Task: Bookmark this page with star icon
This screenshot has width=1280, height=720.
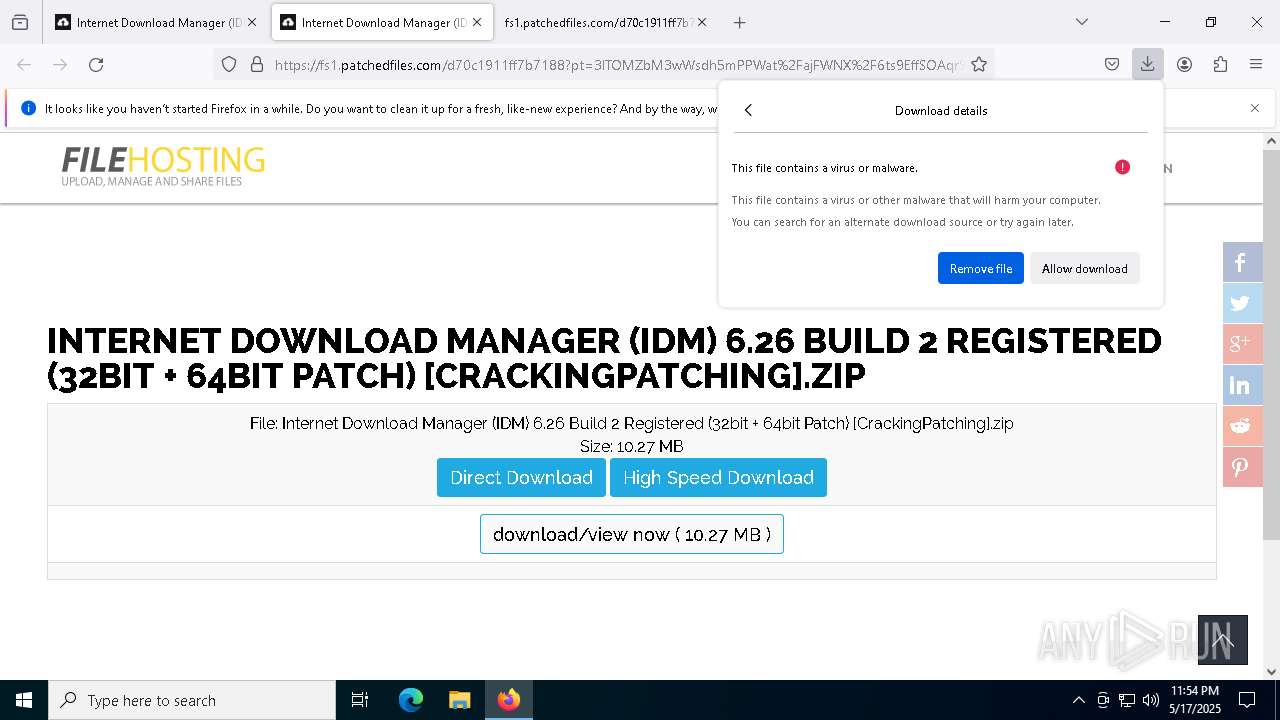Action: click(x=979, y=64)
